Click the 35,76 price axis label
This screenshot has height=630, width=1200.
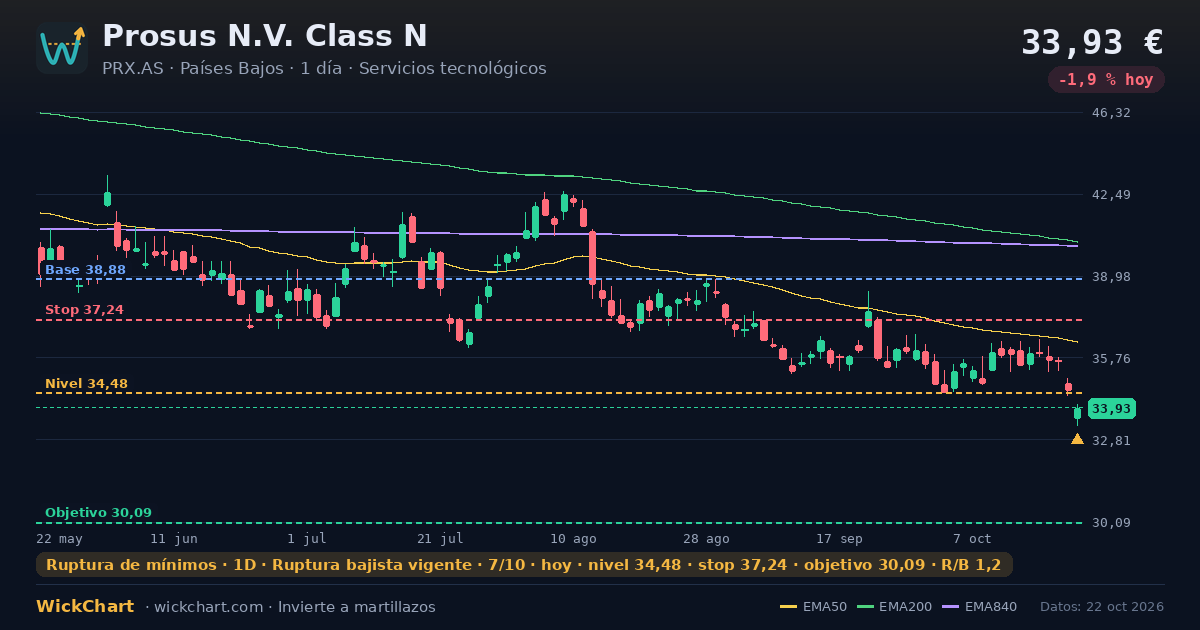[1111, 358]
